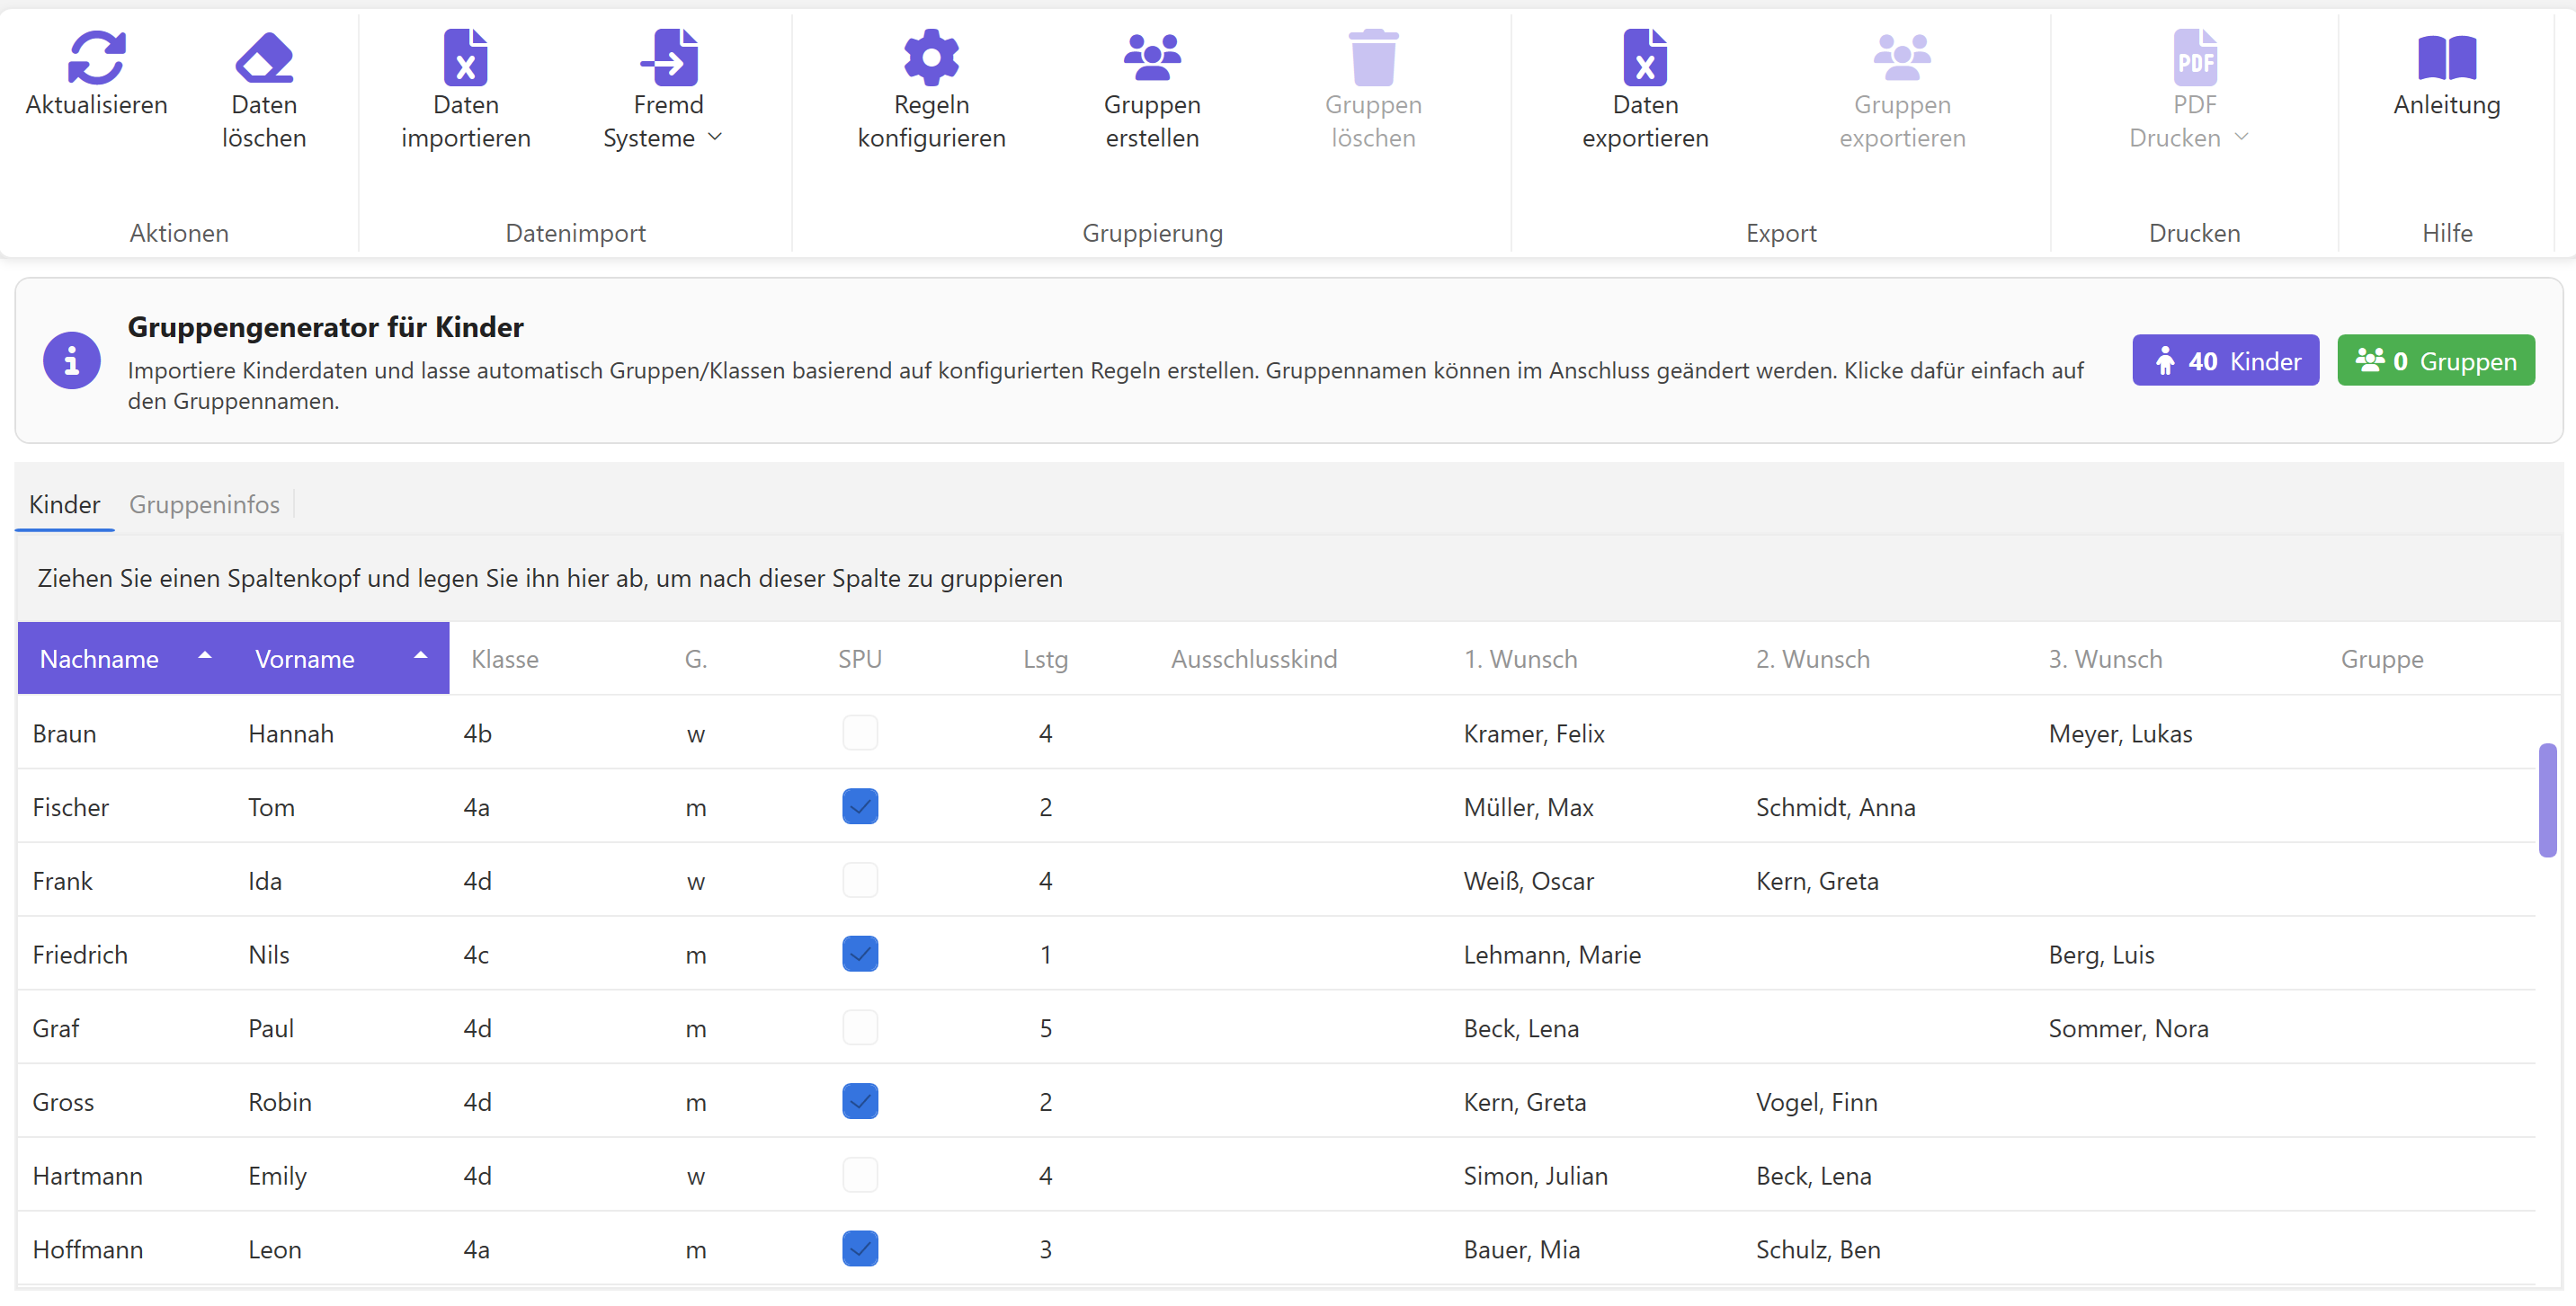Enable SPU checkbox for Braun Hannah
The width and height of the screenshot is (2576, 1306).
tap(860, 733)
